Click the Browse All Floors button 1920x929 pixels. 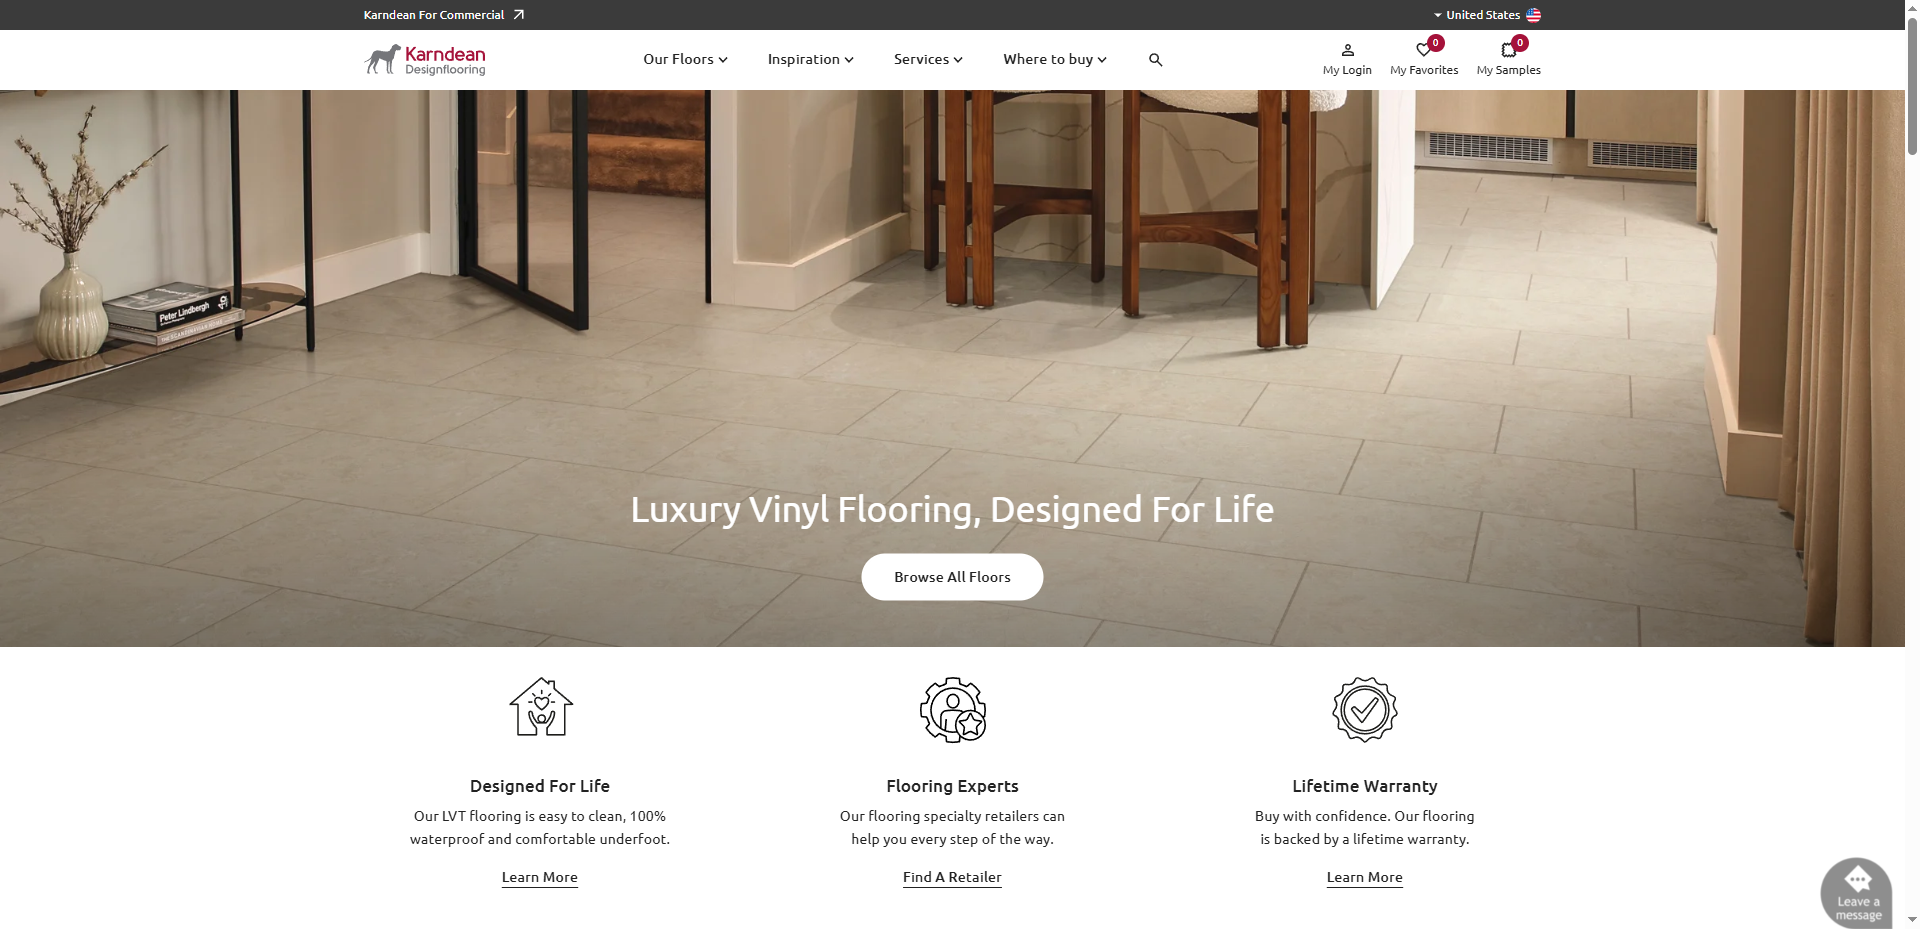click(952, 577)
